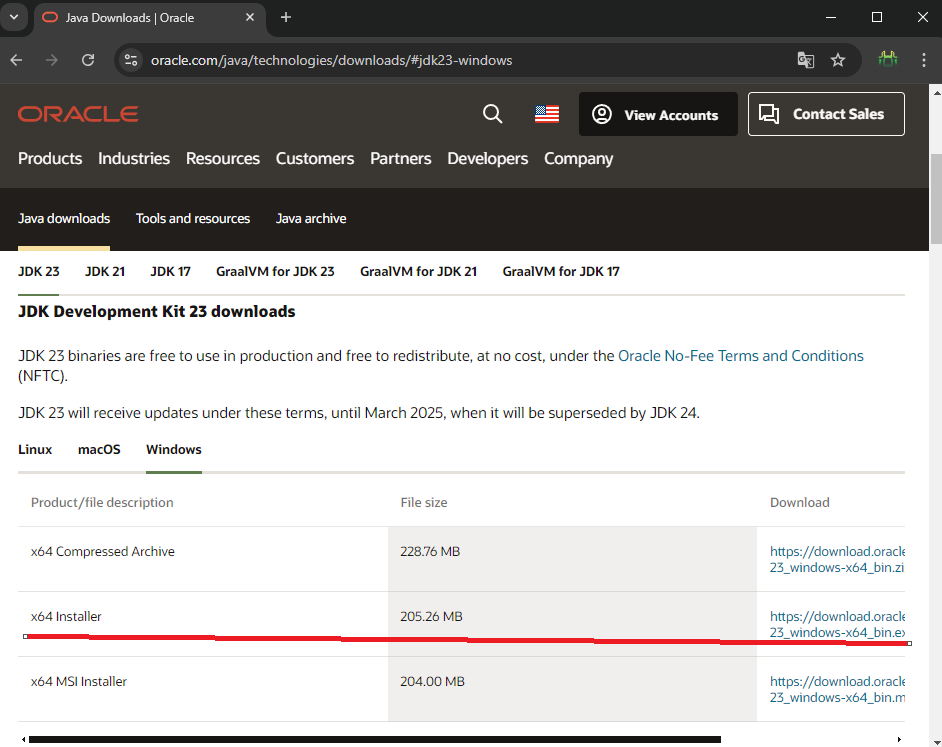Open the tab search dropdown chevron
Image resolution: width=942 pixels, height=747 pixels.
point(14,17)
